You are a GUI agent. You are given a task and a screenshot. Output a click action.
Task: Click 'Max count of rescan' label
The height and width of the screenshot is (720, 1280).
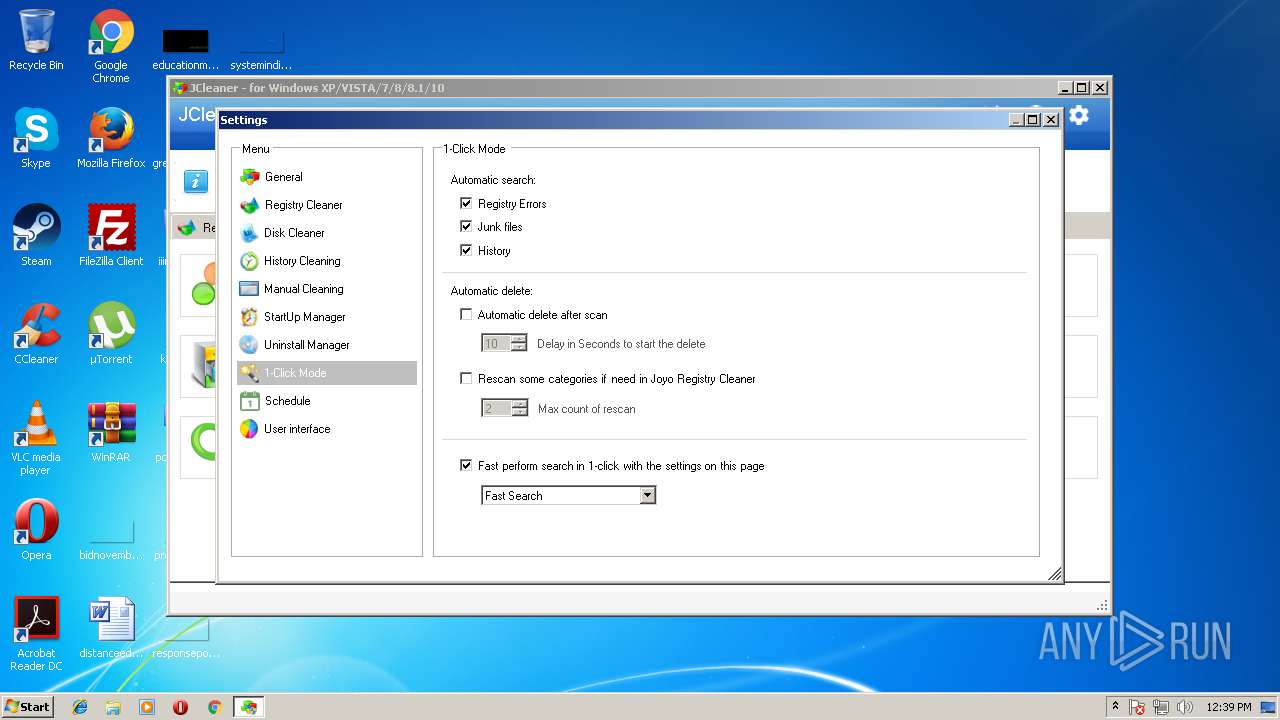pos(586,409)
